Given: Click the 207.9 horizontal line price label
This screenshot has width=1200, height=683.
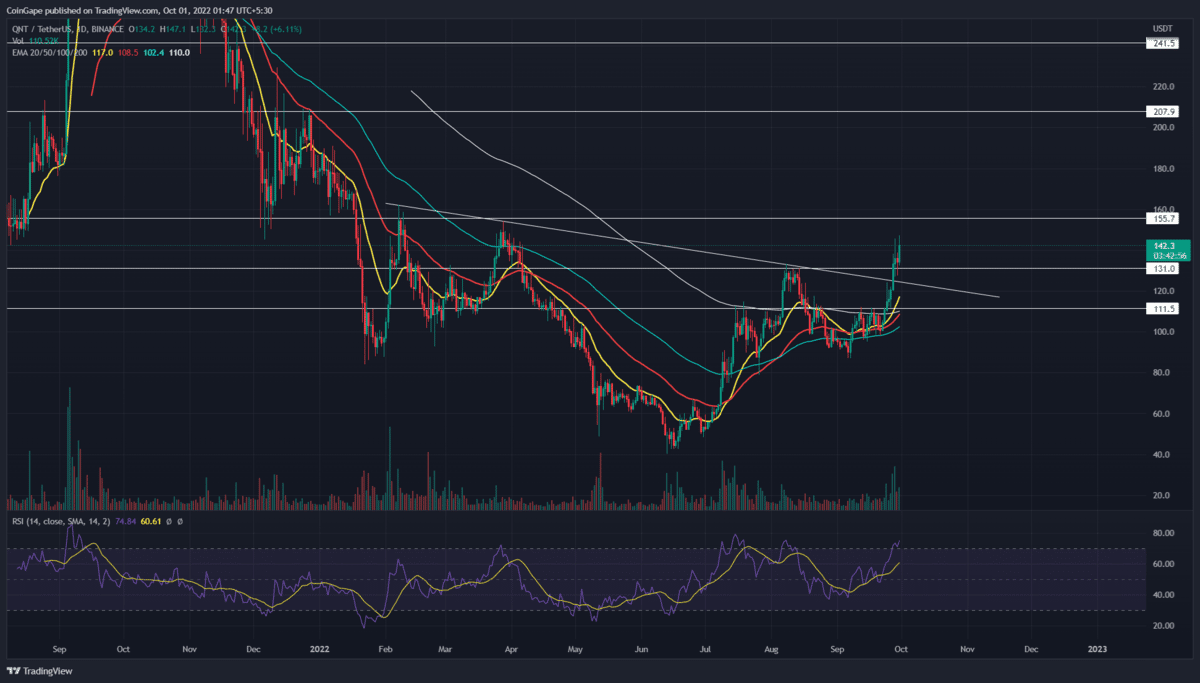Looking at the screenshot, I should [x=1163, y=112].
